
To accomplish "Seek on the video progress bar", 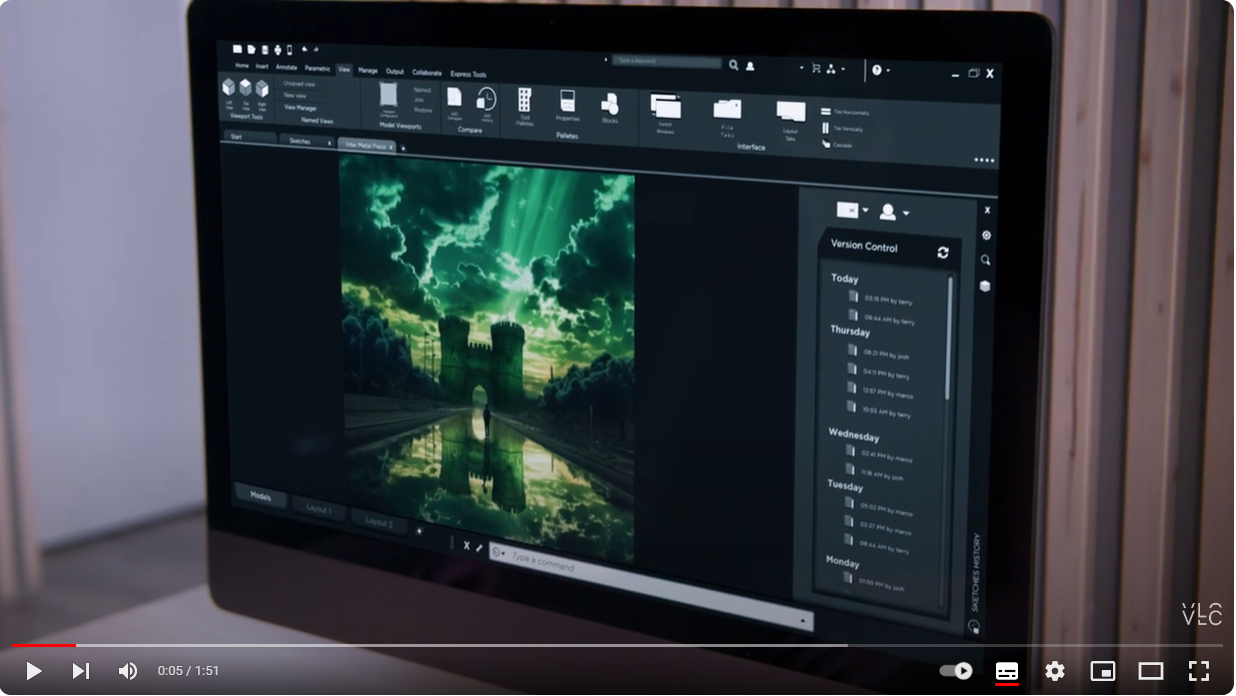I will [x=617, y=646].
